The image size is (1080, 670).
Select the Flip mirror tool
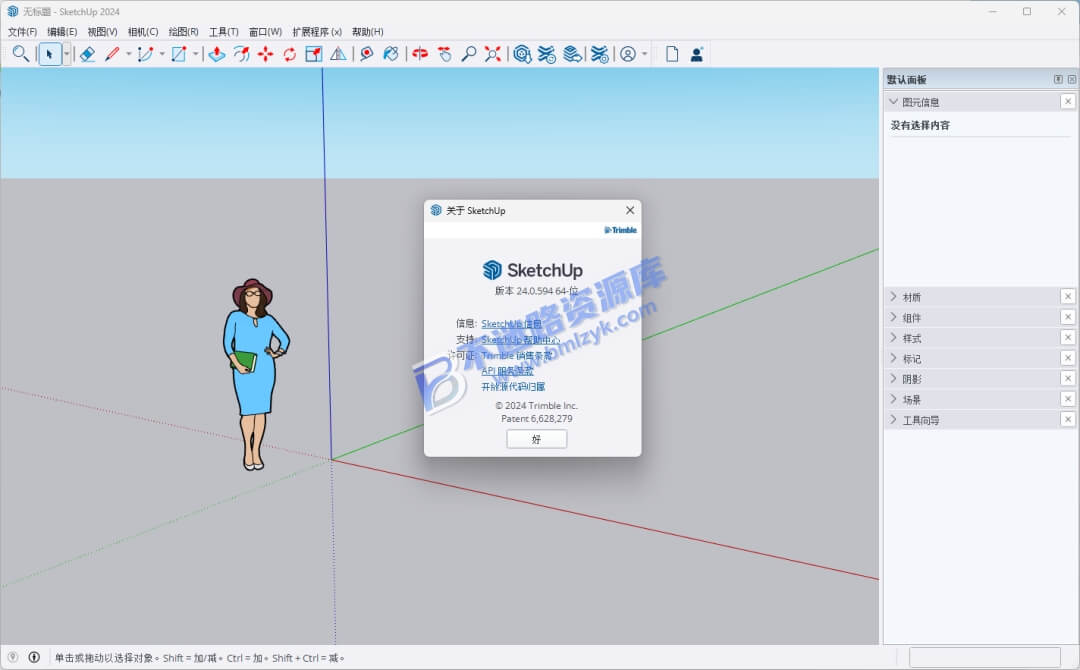click(x=338, y=54)
